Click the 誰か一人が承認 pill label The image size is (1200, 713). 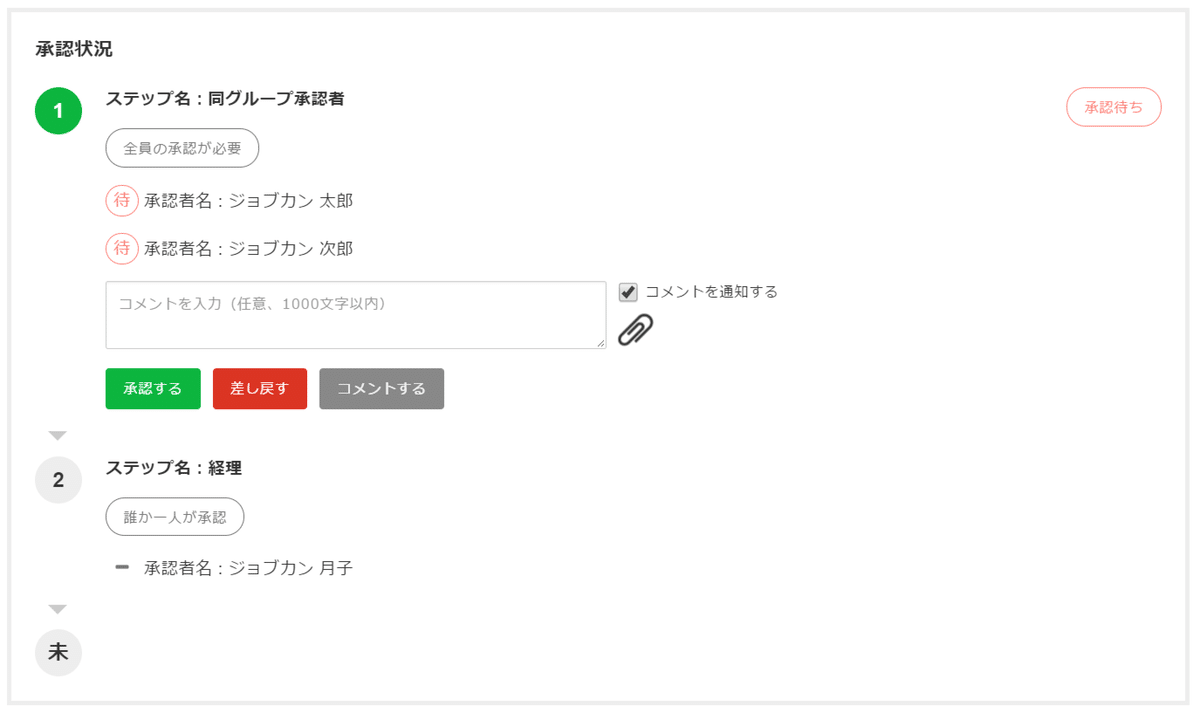tap(175, 517)
